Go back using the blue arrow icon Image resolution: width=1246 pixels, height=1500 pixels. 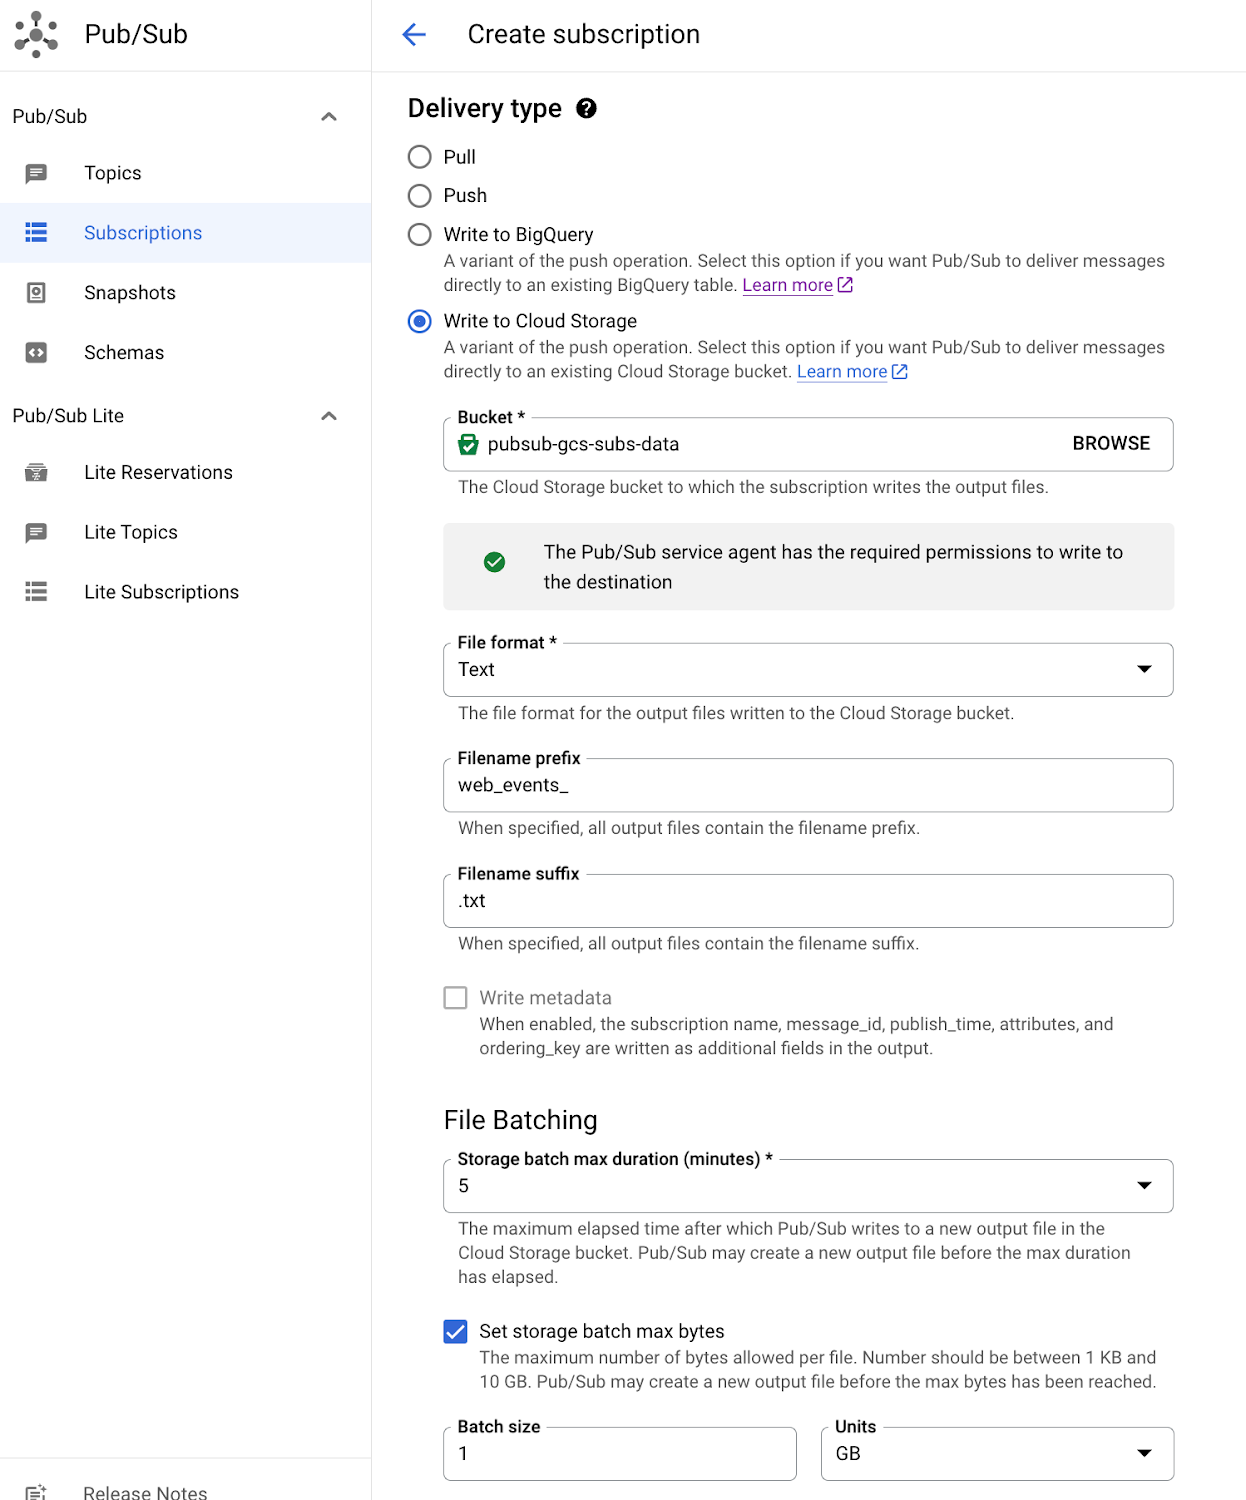(x=414, y=35)
